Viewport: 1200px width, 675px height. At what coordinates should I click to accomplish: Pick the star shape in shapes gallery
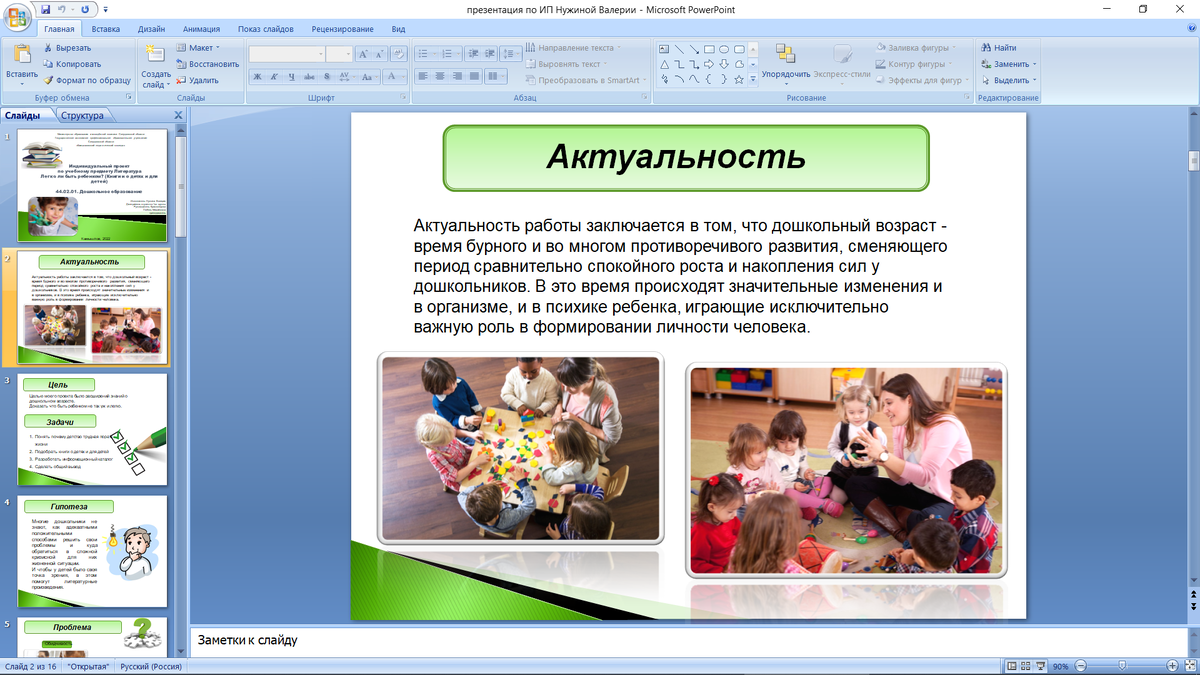pyautogui.click(x=739, y=79)
